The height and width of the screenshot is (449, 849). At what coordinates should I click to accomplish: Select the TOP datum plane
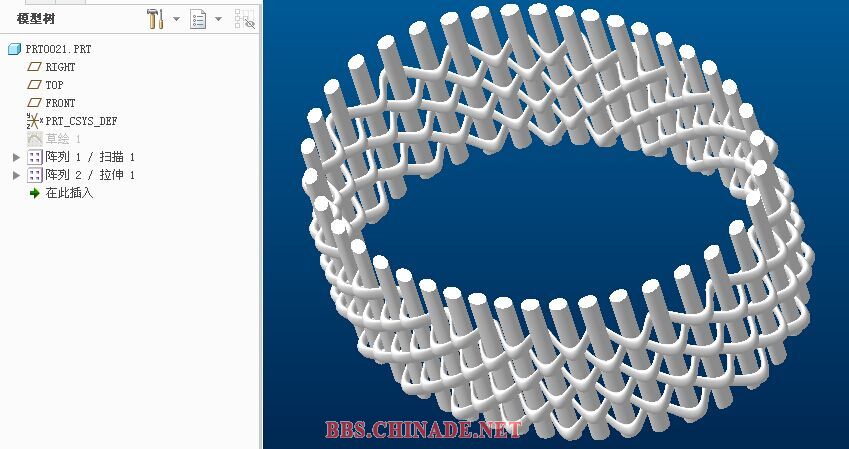[54, 85]
